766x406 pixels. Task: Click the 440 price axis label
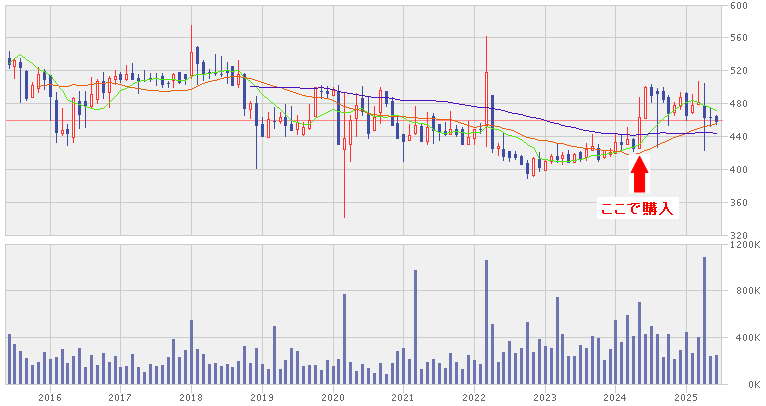point(738,136)
